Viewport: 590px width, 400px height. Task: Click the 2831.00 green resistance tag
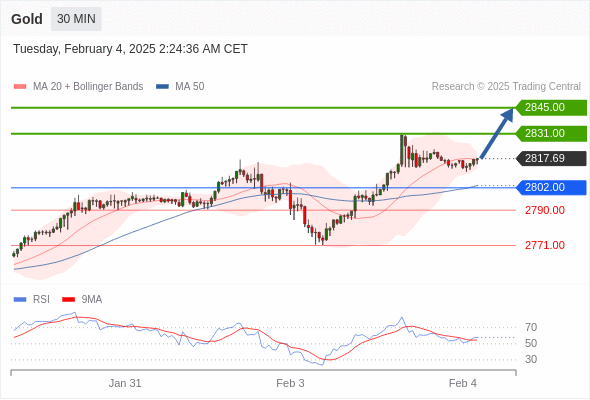(x=551, y=133)
